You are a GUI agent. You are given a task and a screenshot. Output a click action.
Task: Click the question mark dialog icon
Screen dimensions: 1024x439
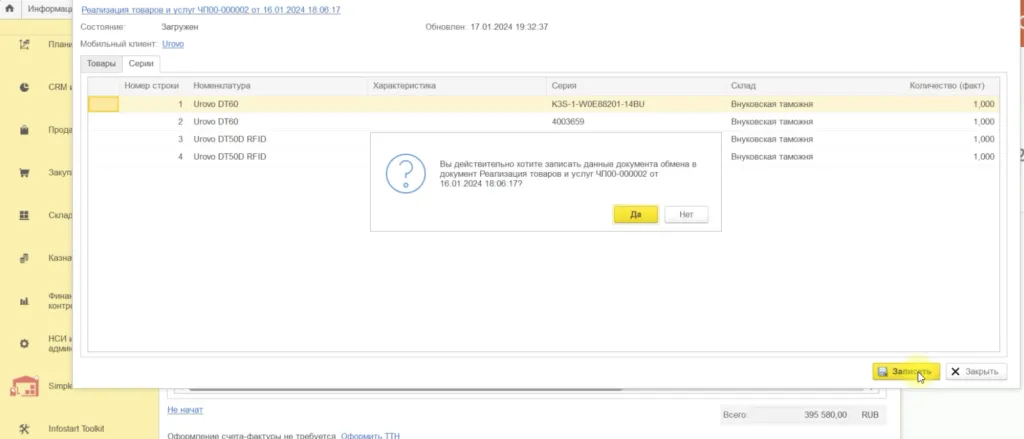[406, 174]
